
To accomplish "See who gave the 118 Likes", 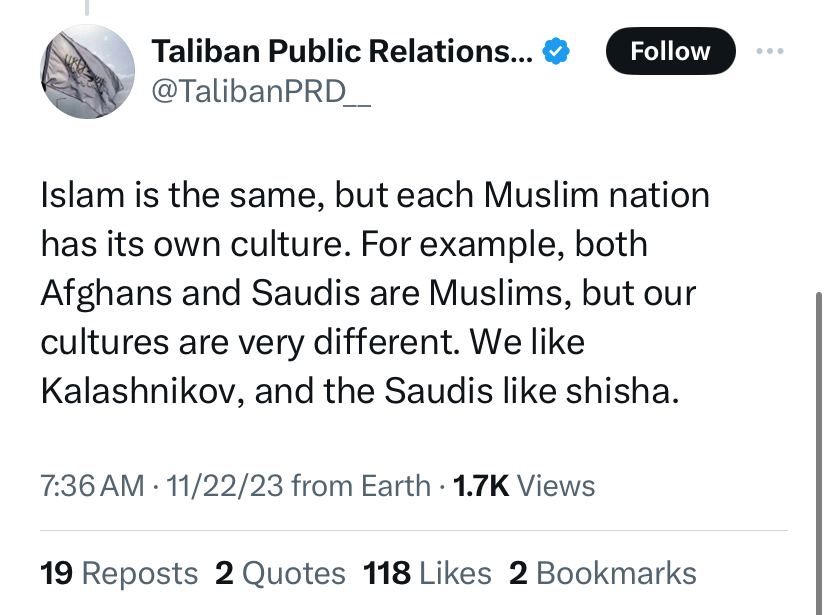I will (x=427, y=573).
